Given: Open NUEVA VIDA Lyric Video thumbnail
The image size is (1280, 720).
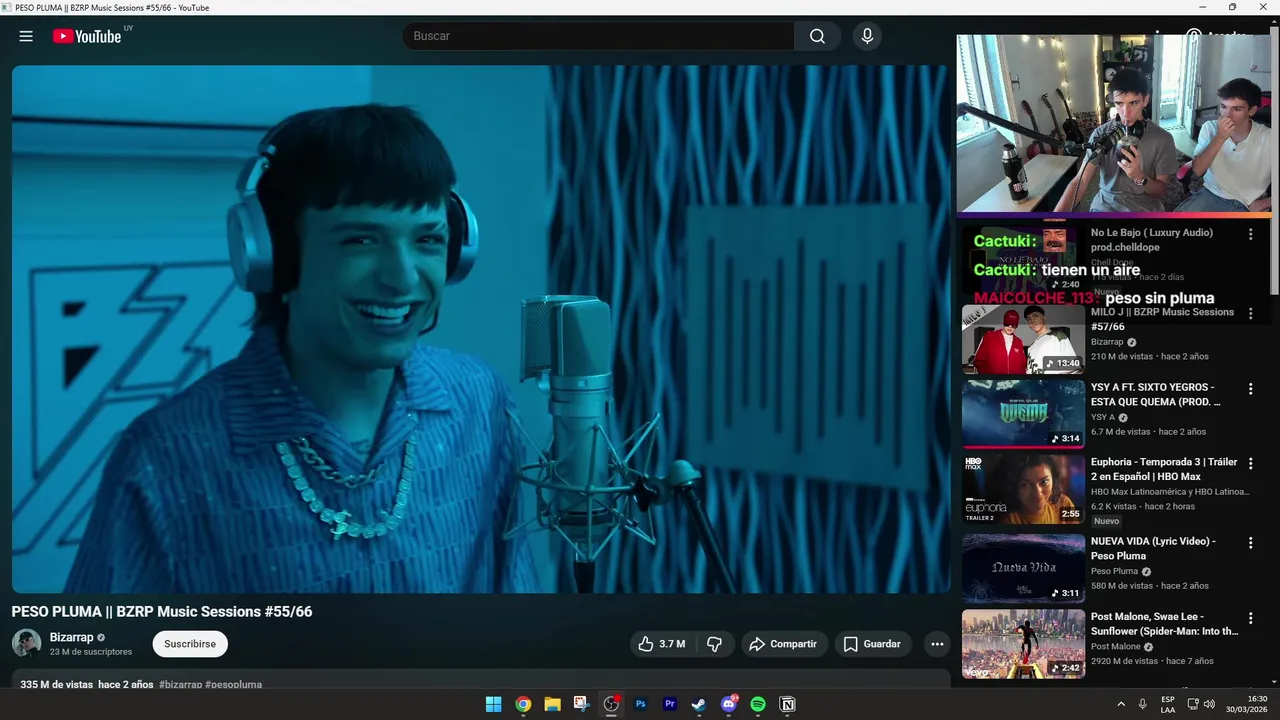Looking at the screenshot, I should (1023, 568).
